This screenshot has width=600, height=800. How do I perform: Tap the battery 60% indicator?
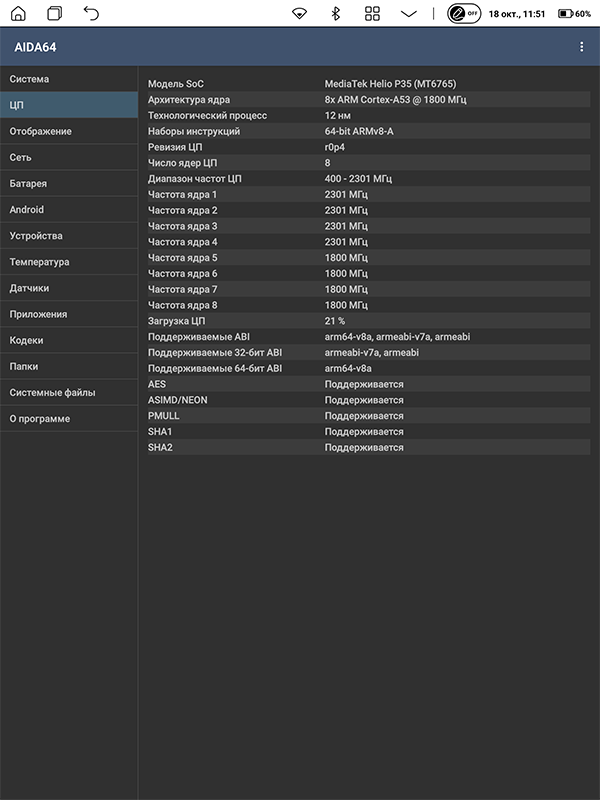point(574,13)
